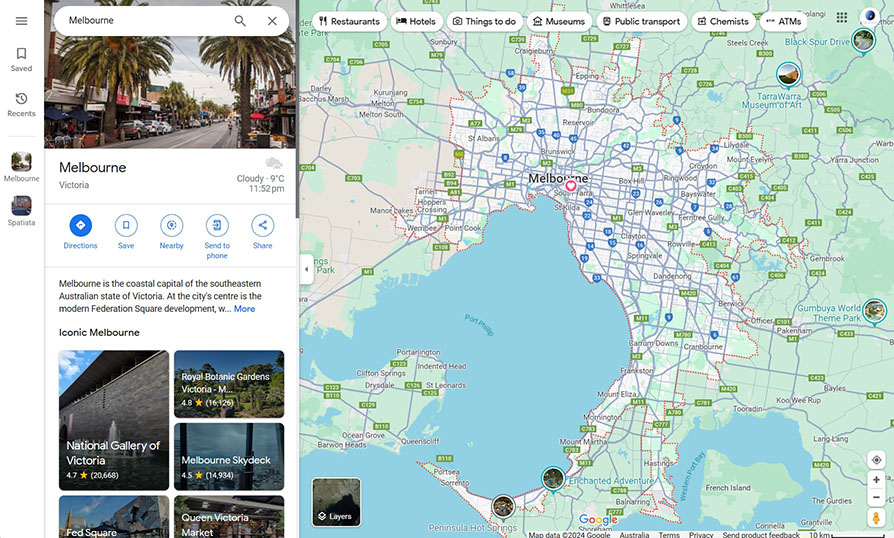Open the Enchanted Adventure photo marker
Viewport: 894px width, 538px height.
click(552, 479)
